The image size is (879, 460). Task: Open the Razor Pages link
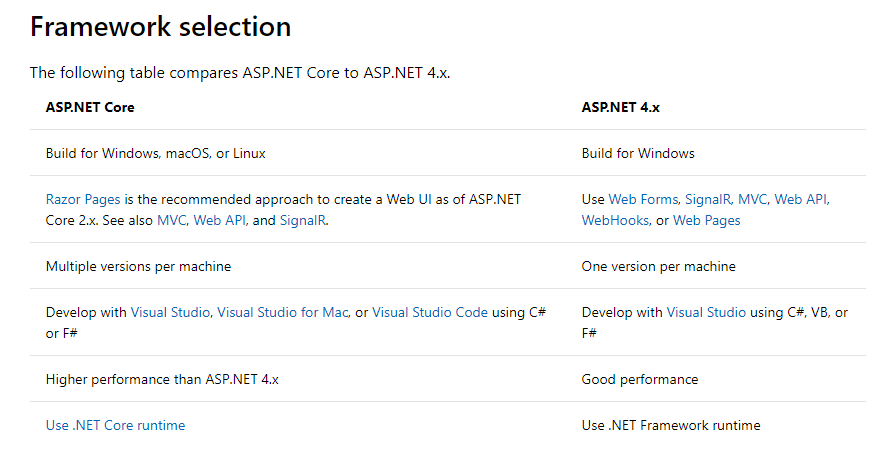pos(83,199)
